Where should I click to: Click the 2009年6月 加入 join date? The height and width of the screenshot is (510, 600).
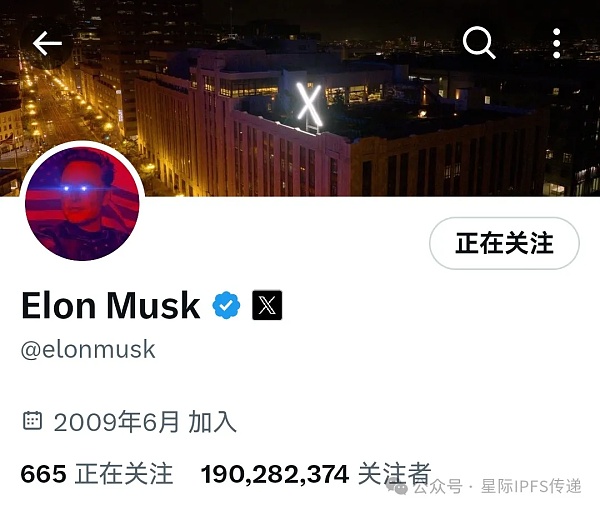click(x=145, y=422)
